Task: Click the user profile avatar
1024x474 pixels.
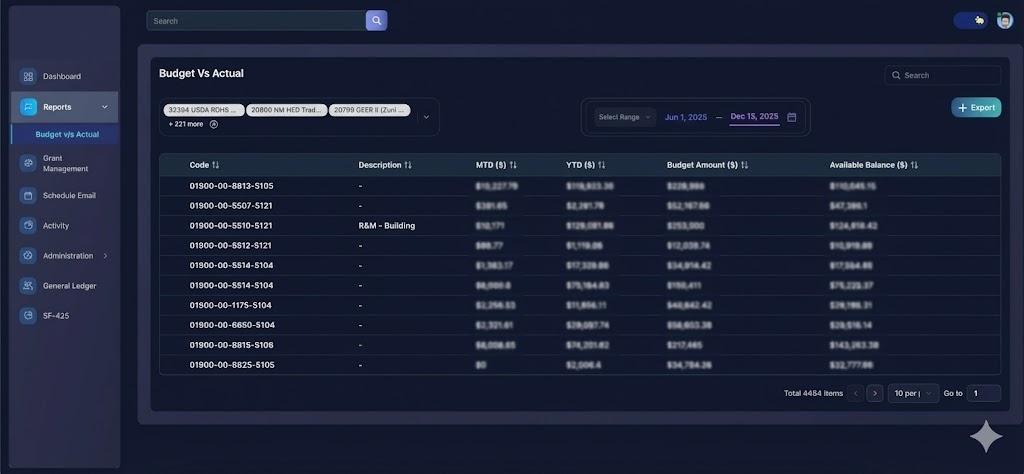Action: pyautogui.click(x=1005, y=20)
